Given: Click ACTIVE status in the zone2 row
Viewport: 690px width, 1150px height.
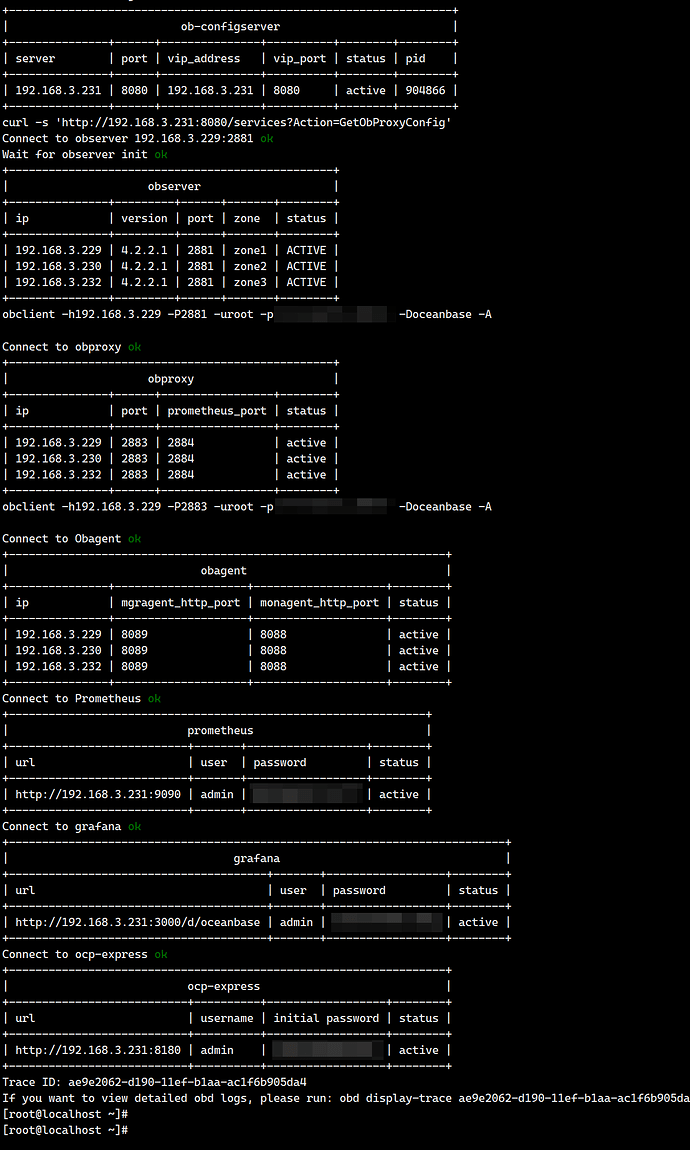Looking at the screenshot, I should (307, 266).
